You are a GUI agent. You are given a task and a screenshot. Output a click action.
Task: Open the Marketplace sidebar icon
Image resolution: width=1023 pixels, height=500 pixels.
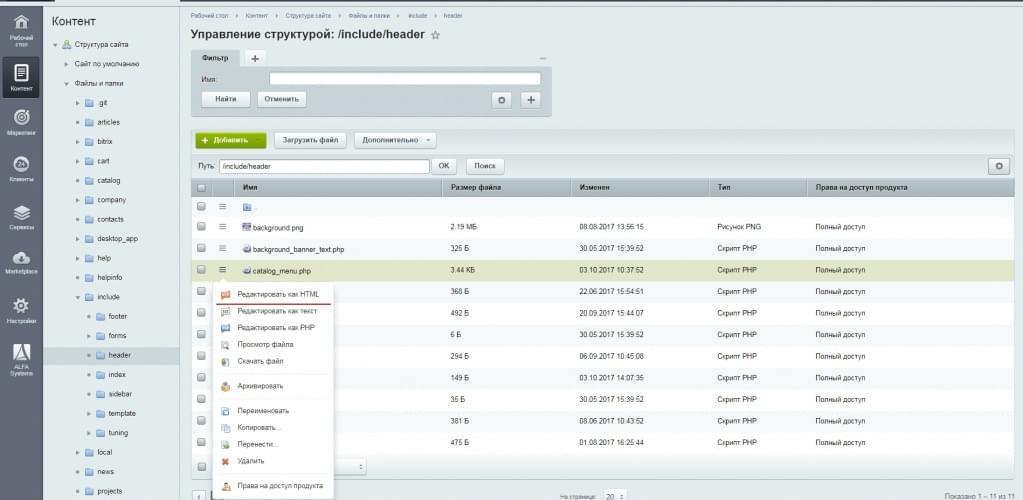pos(21,262)
